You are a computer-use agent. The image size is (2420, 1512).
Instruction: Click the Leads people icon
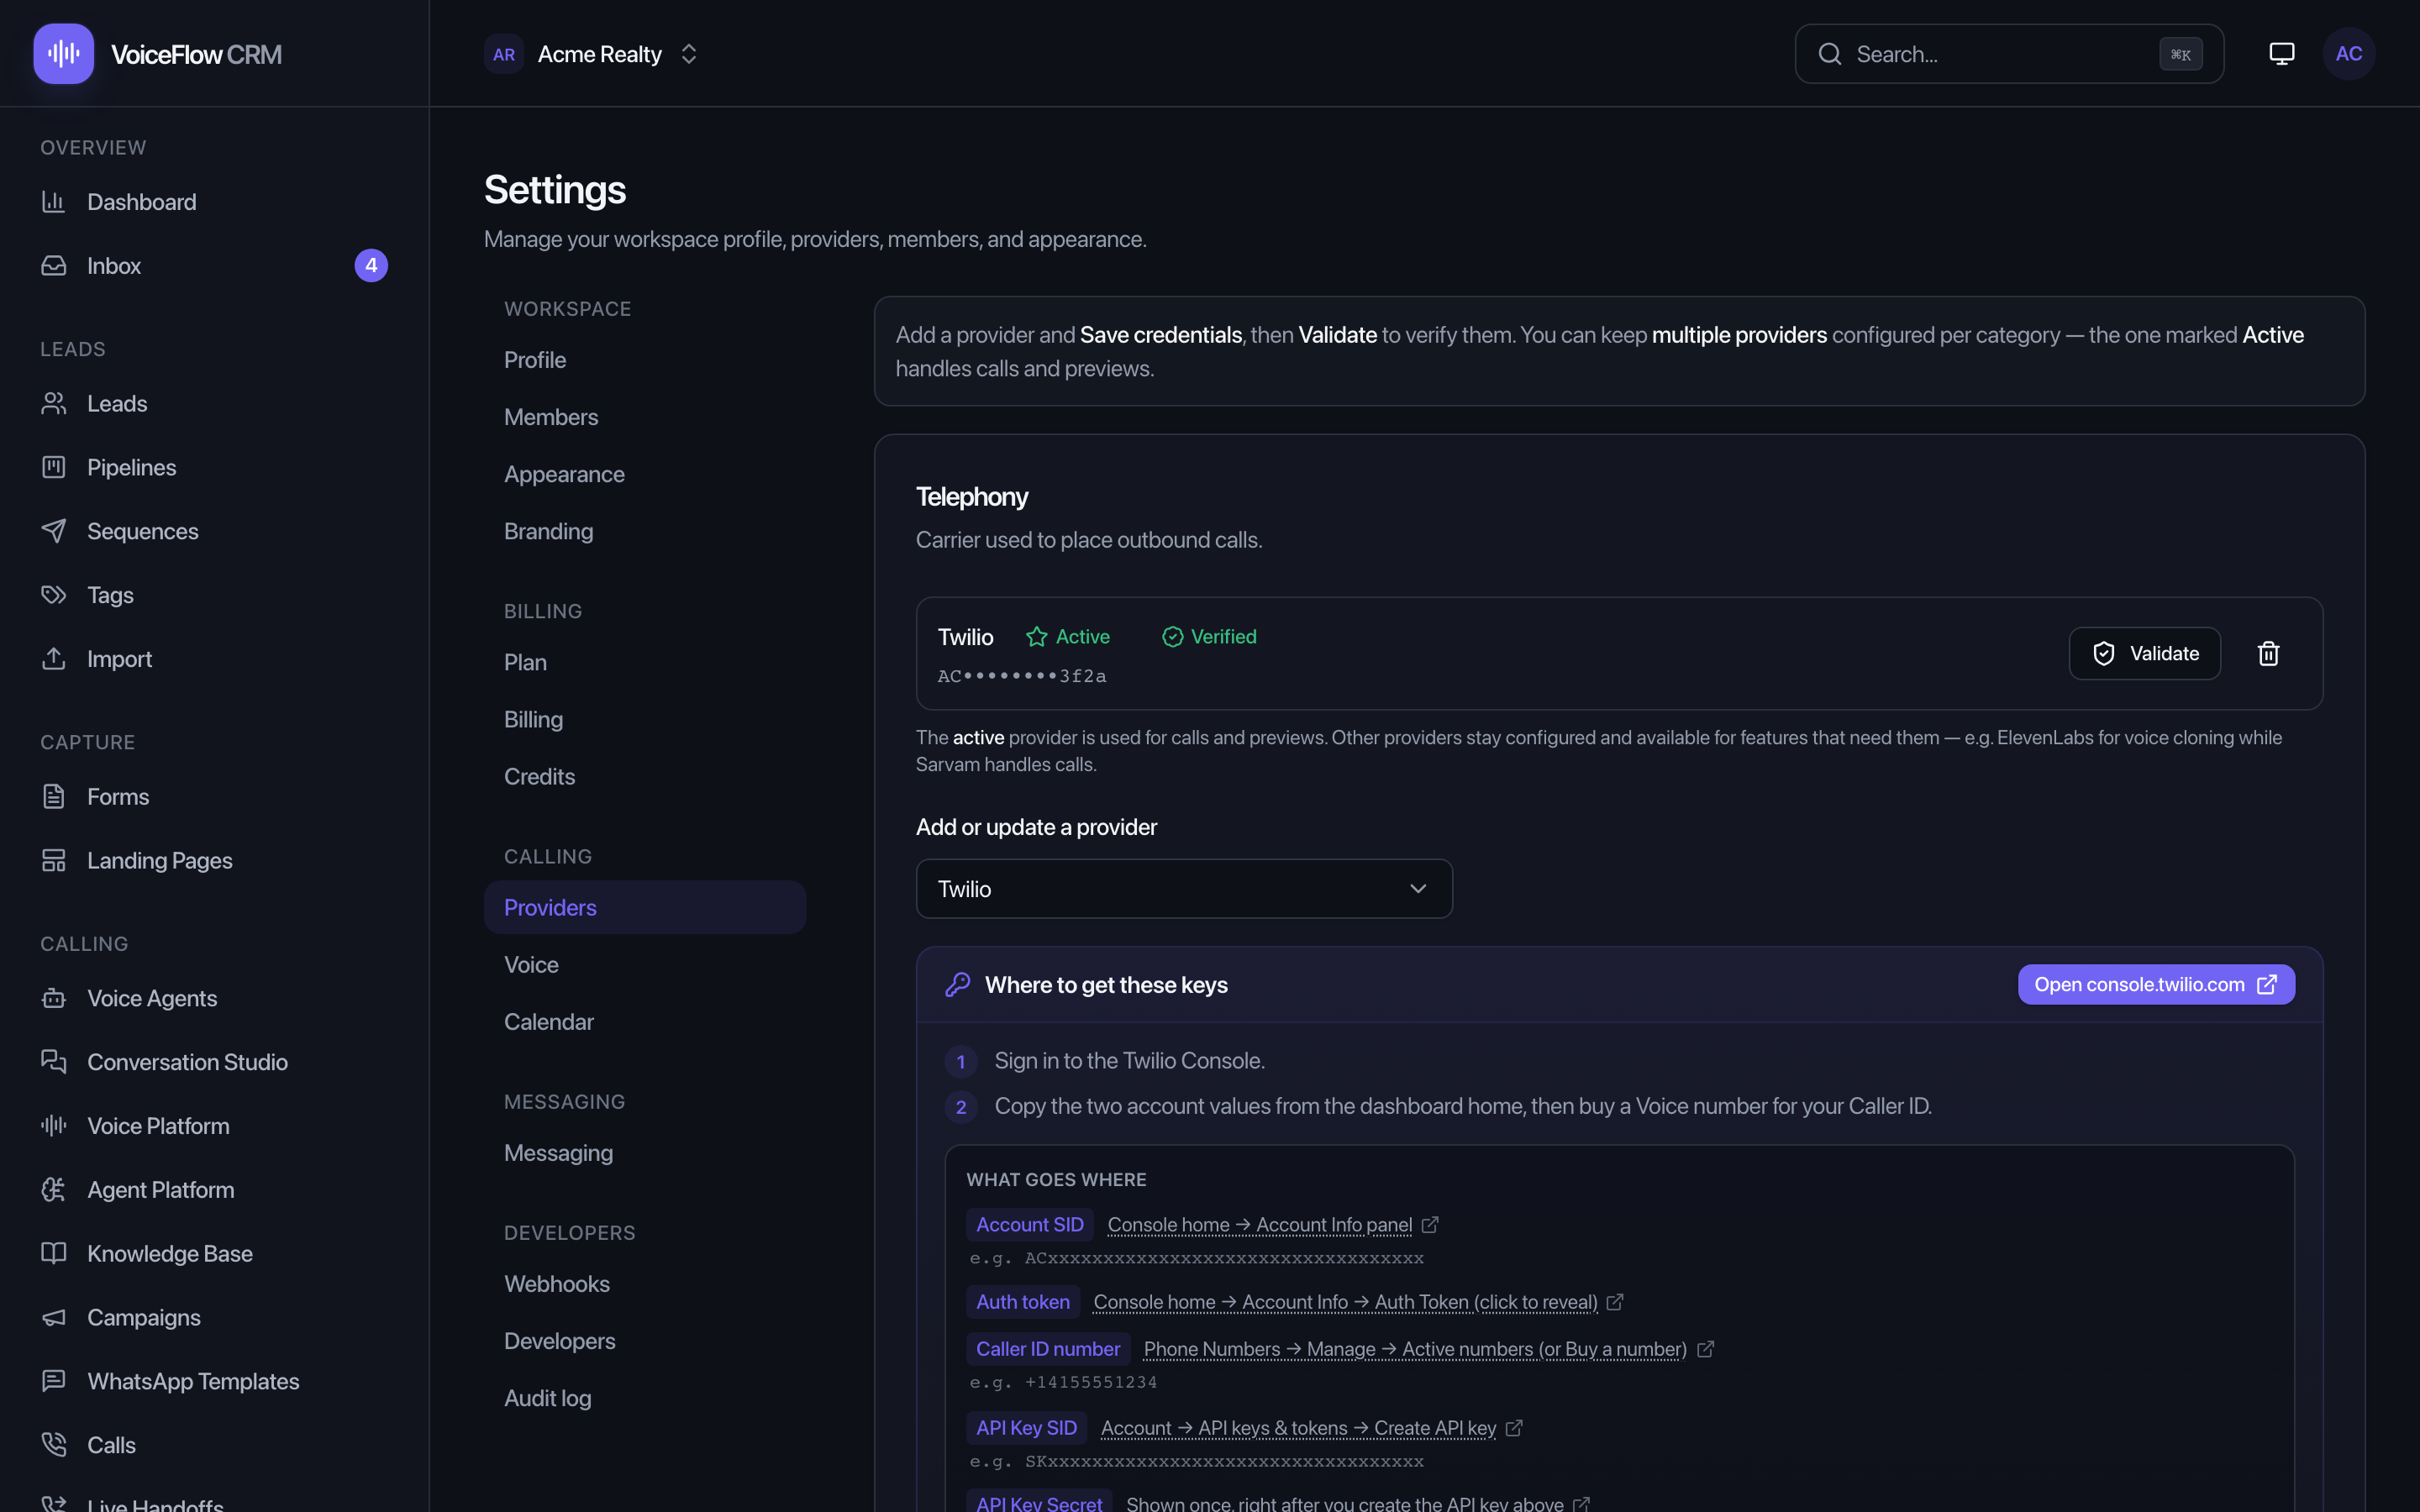point(54,404)
